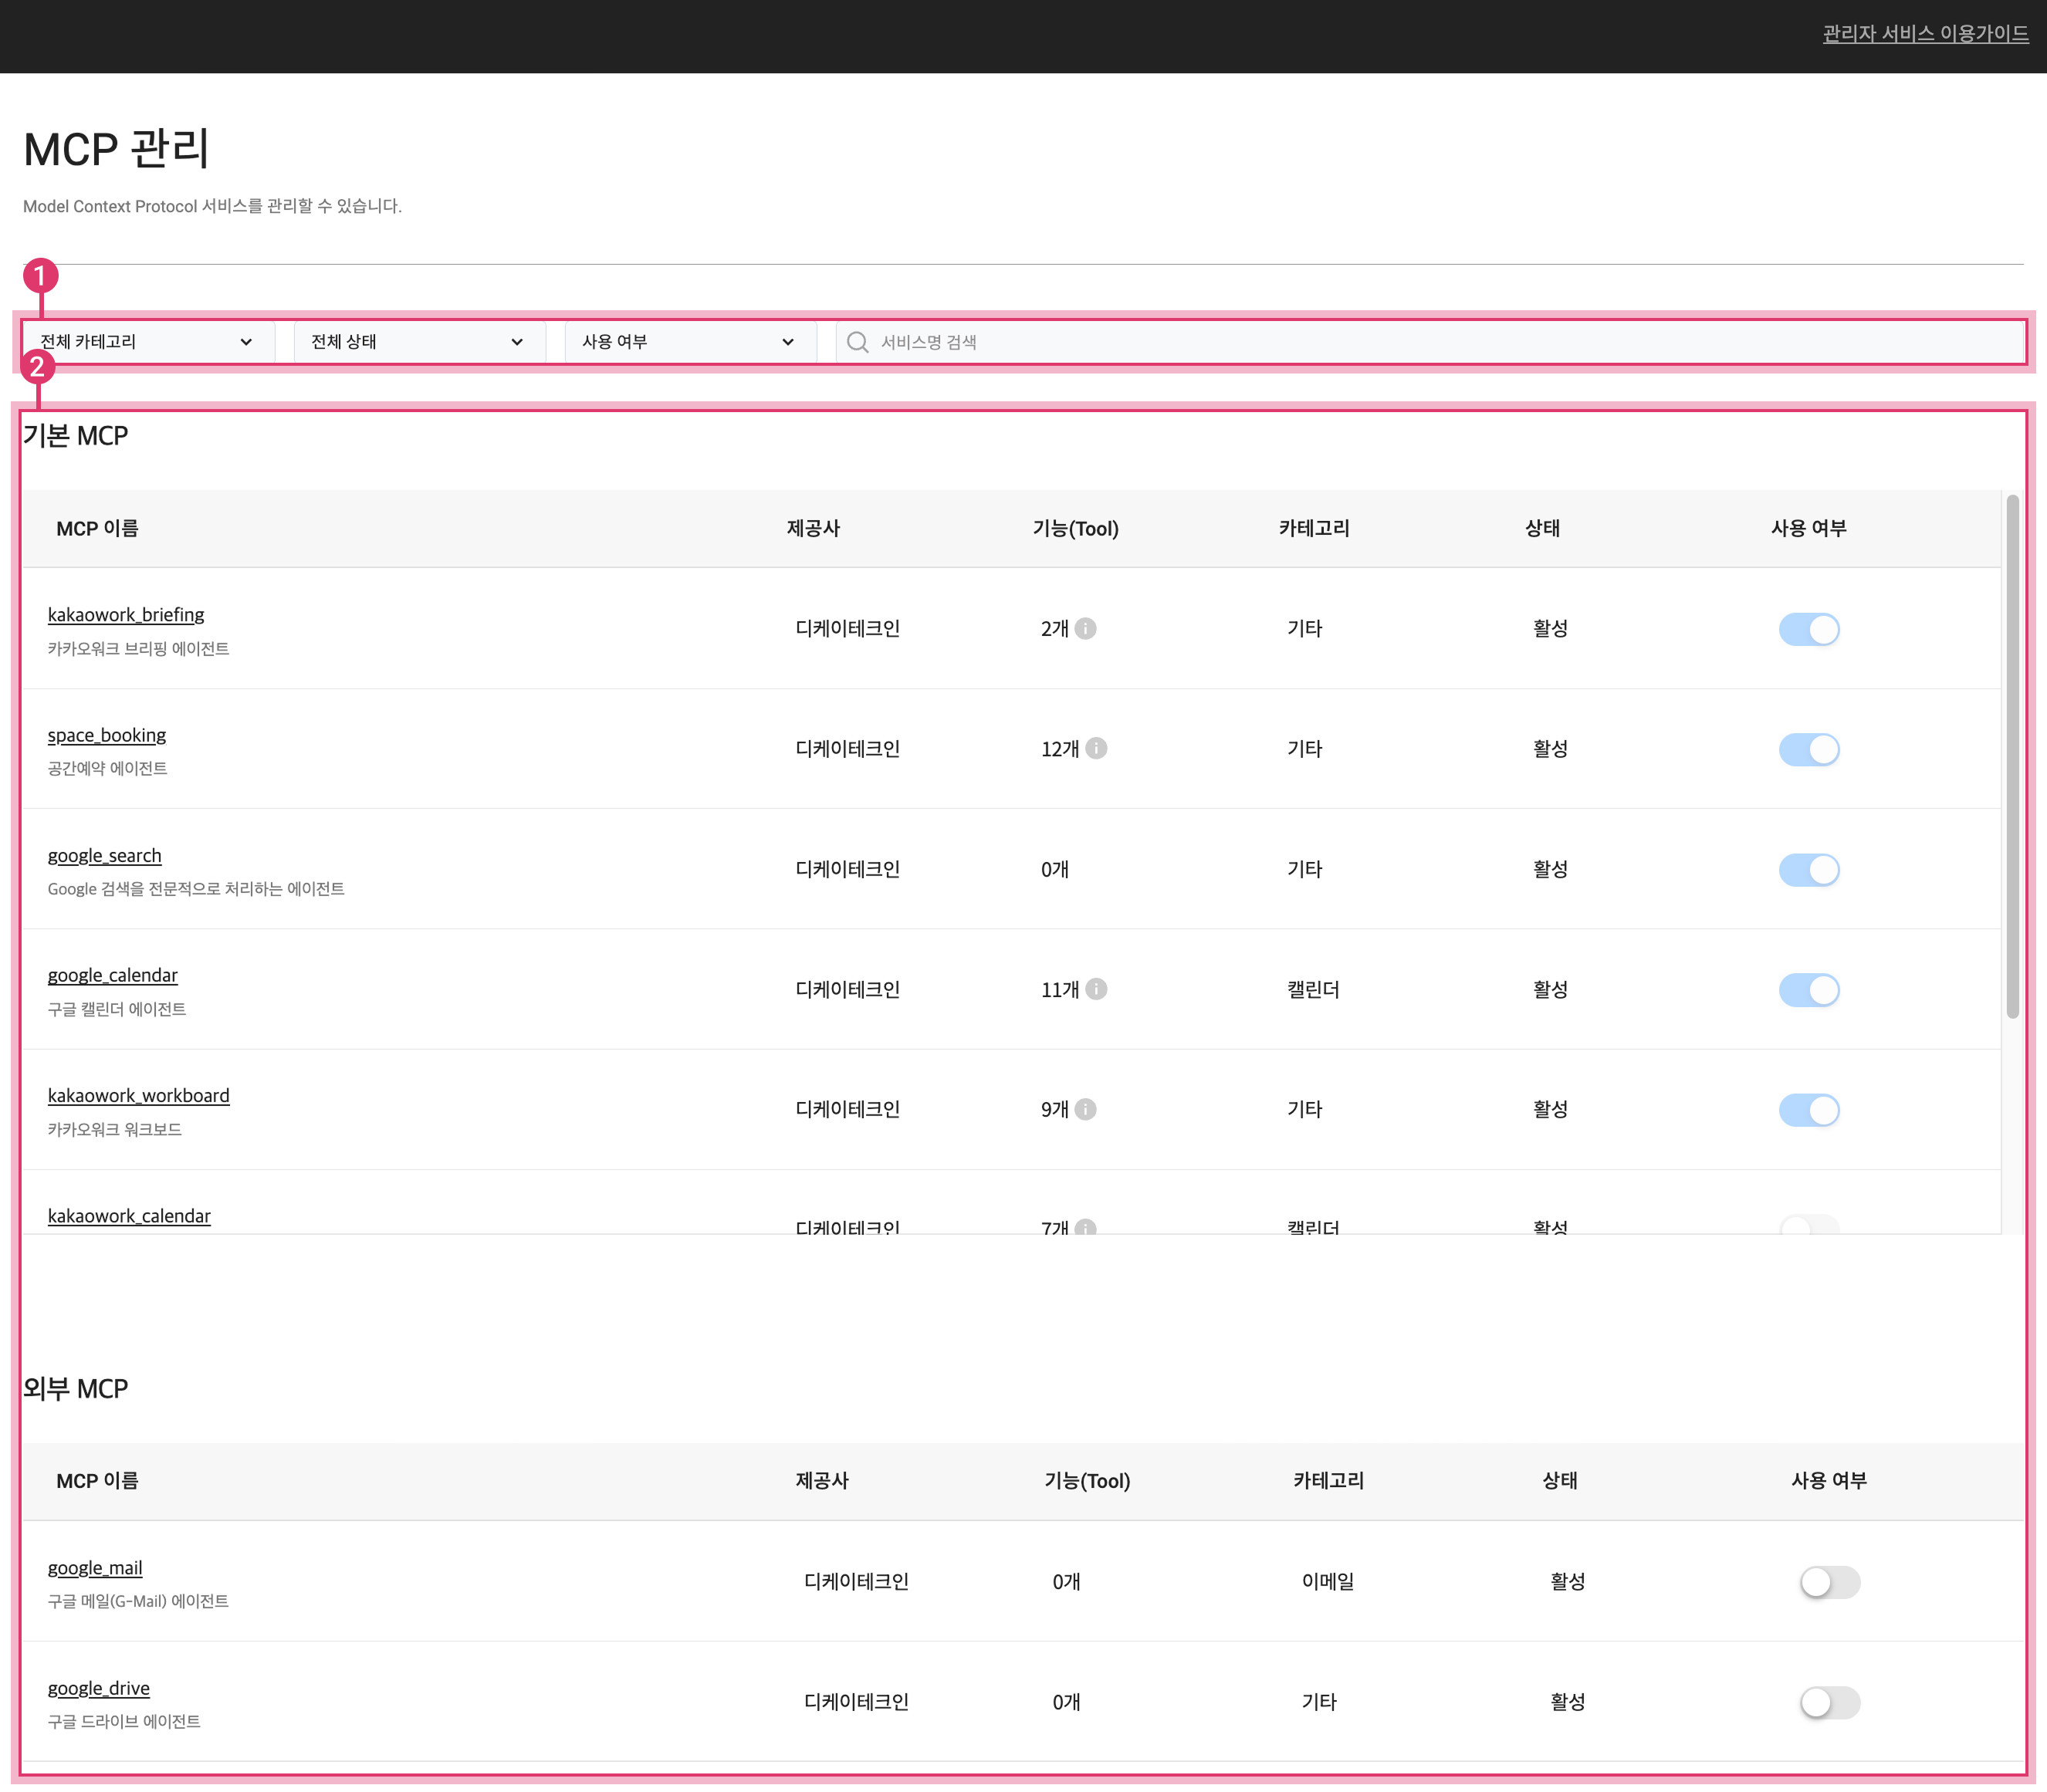The height and width of the screenshot is (1792, 2047).
Task: Open the 사용 여부 filter dropdown
Action: tap(689, 342)
